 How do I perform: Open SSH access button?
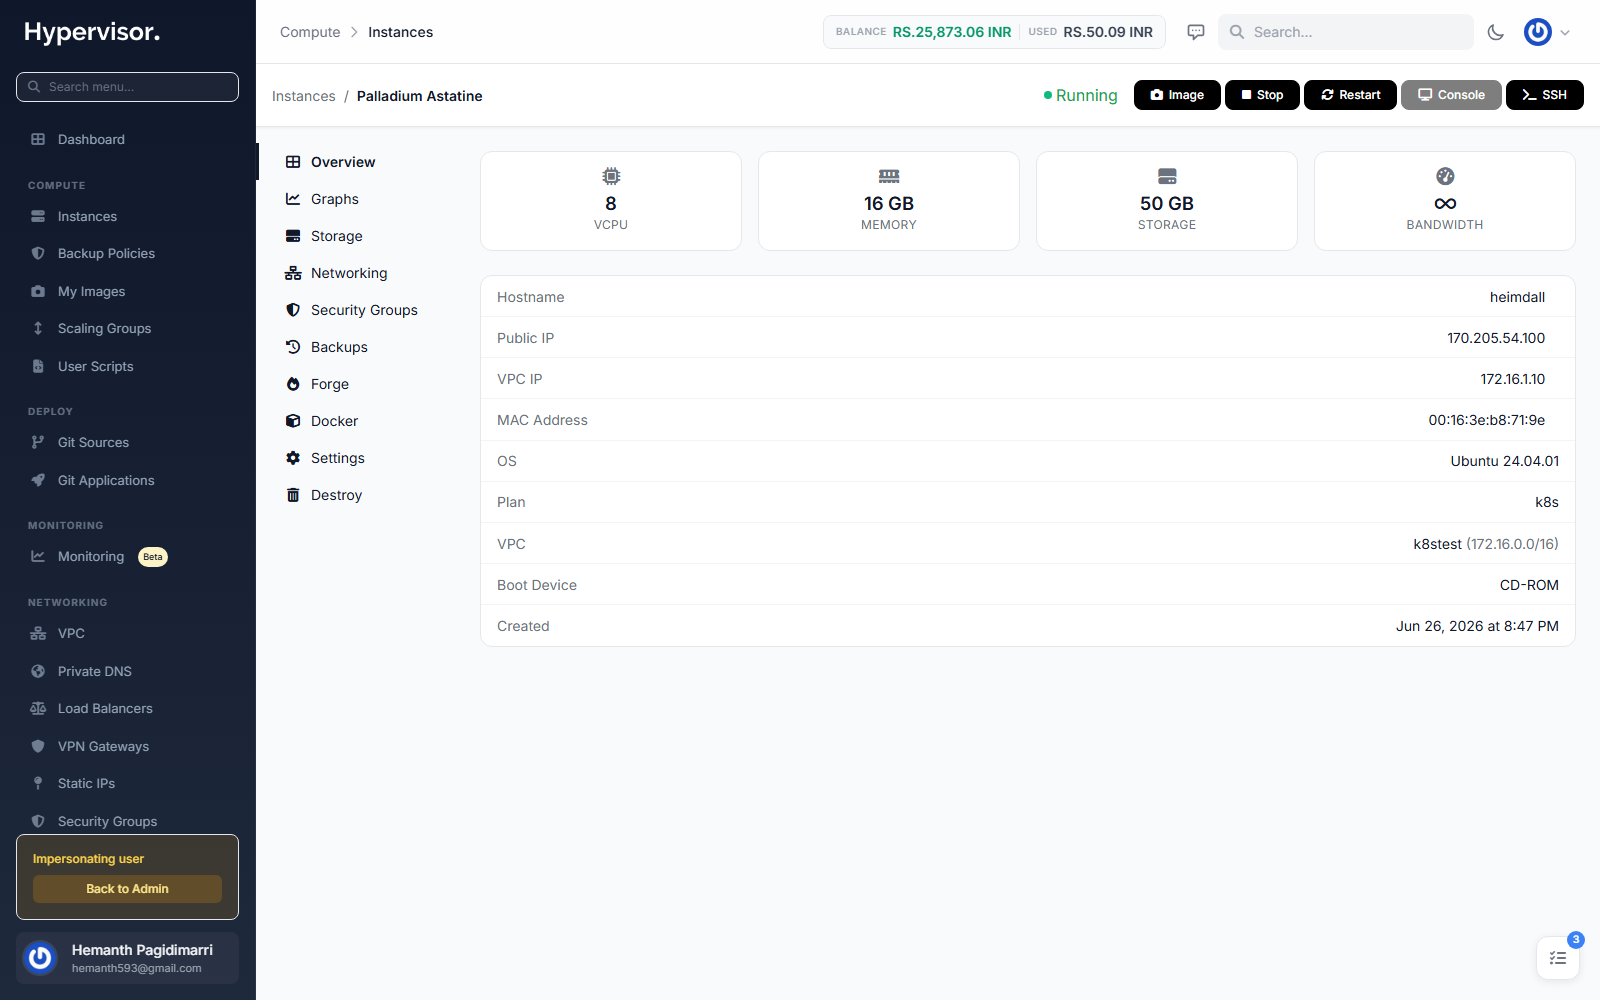1545,95
